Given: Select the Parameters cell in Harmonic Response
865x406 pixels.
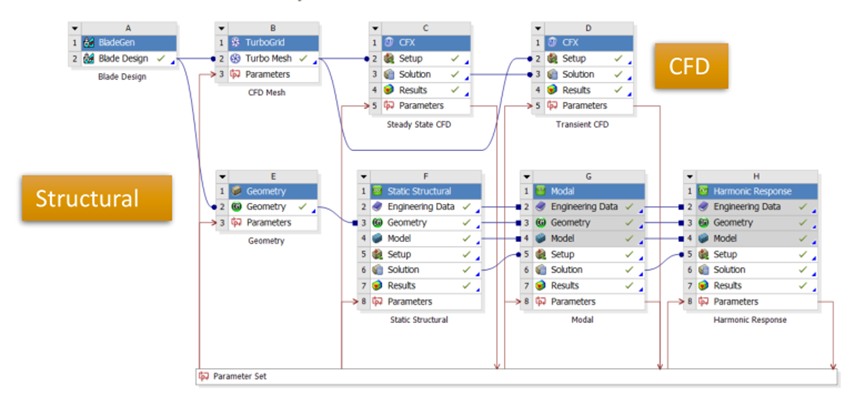Looking at the screenshot, I should [x=756, y=302].
